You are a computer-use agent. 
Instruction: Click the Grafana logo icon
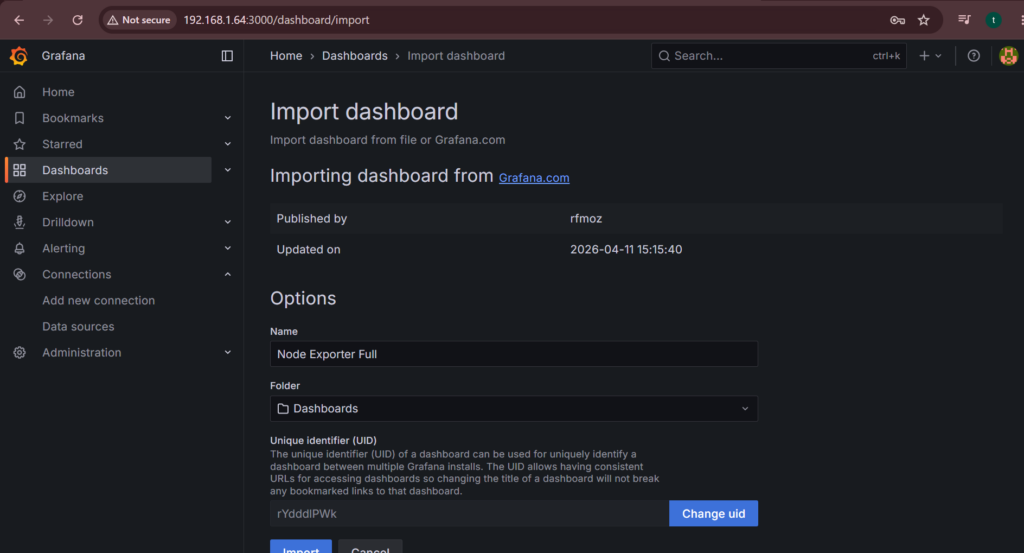(x=19, y=56)
